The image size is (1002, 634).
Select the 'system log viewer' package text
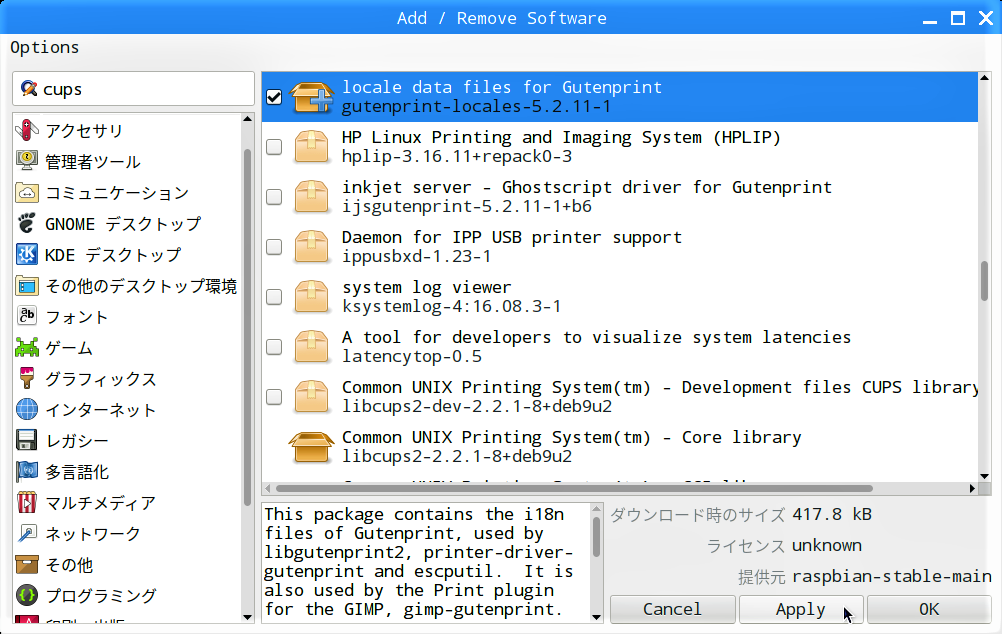427,287
